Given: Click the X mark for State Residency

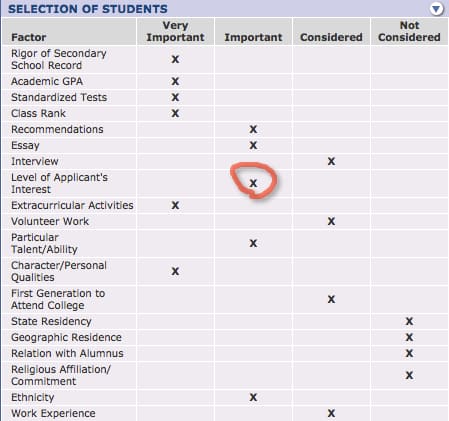Looking at the screenshot, I should [409, 321].
